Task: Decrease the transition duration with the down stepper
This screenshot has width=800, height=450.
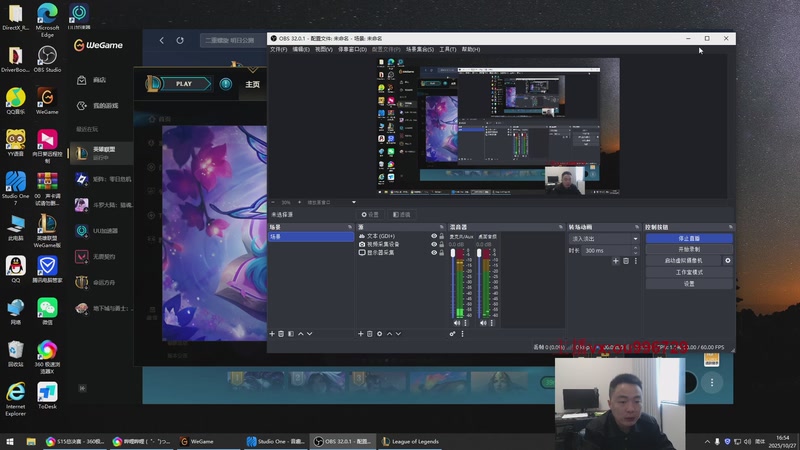Action: pos(636,253)
